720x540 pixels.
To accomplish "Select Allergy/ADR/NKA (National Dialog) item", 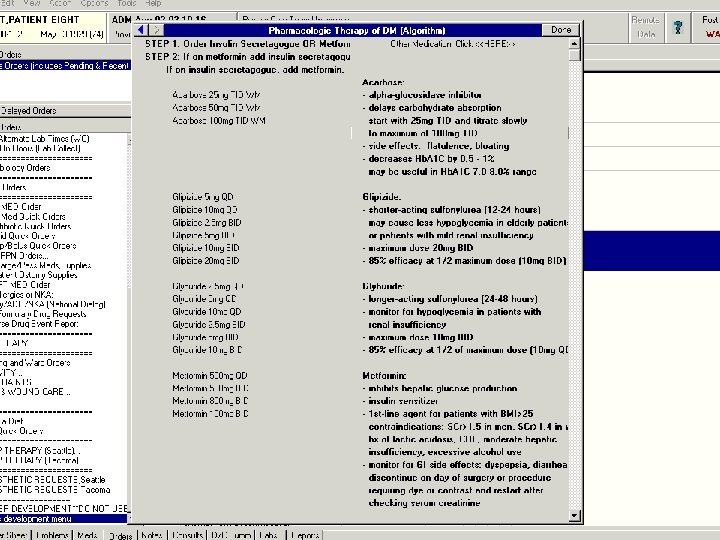I will pos(53,304).
